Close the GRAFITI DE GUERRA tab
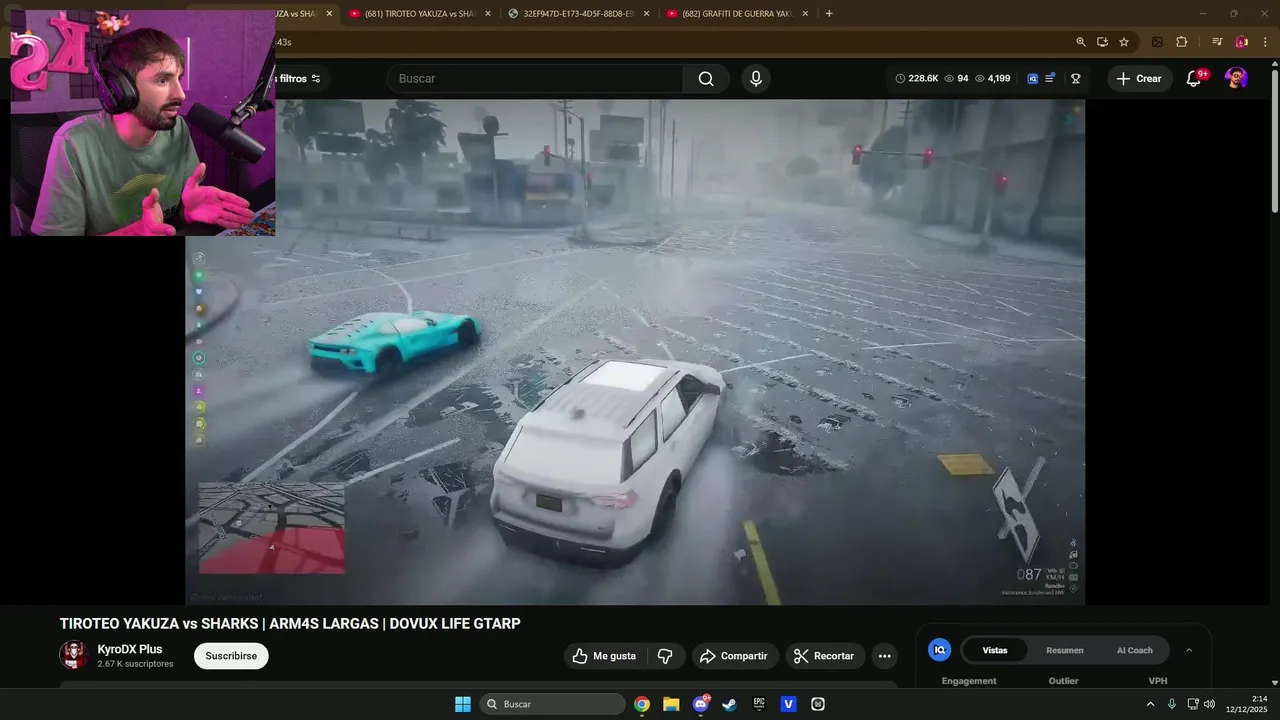This screenshot has height=720, width=1280. [x=805, y=14]
